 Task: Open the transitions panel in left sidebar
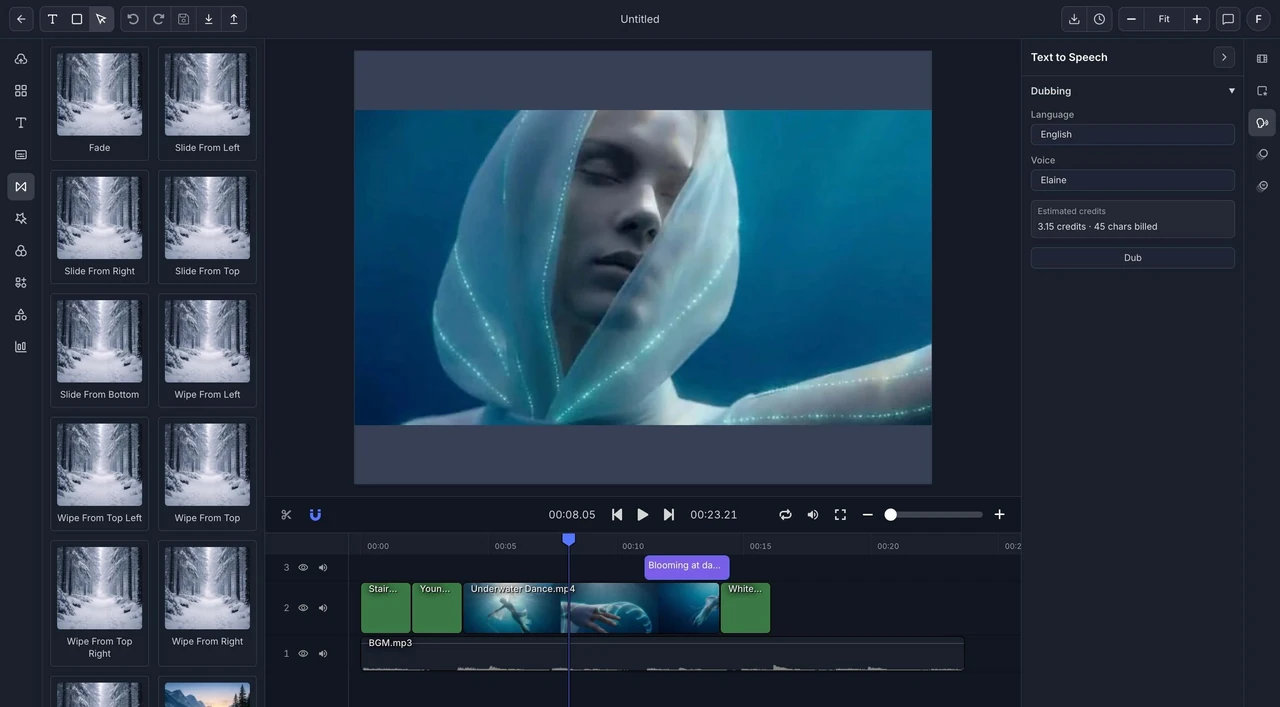pyautogui.click(x=21, y=187)
